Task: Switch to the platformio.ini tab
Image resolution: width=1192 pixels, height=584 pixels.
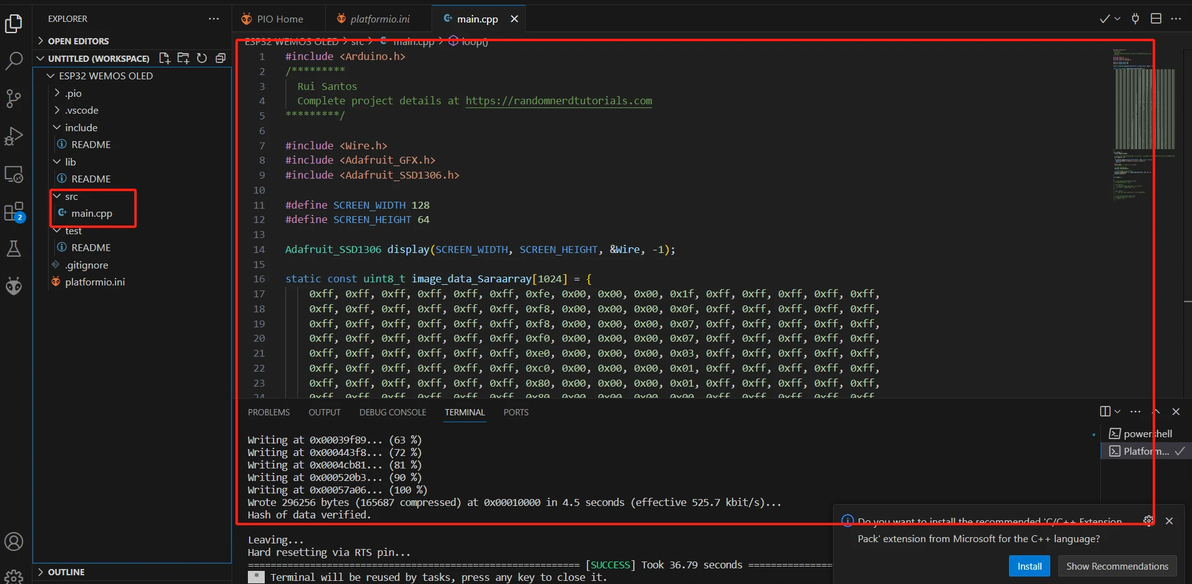Action: coord(378,19)
